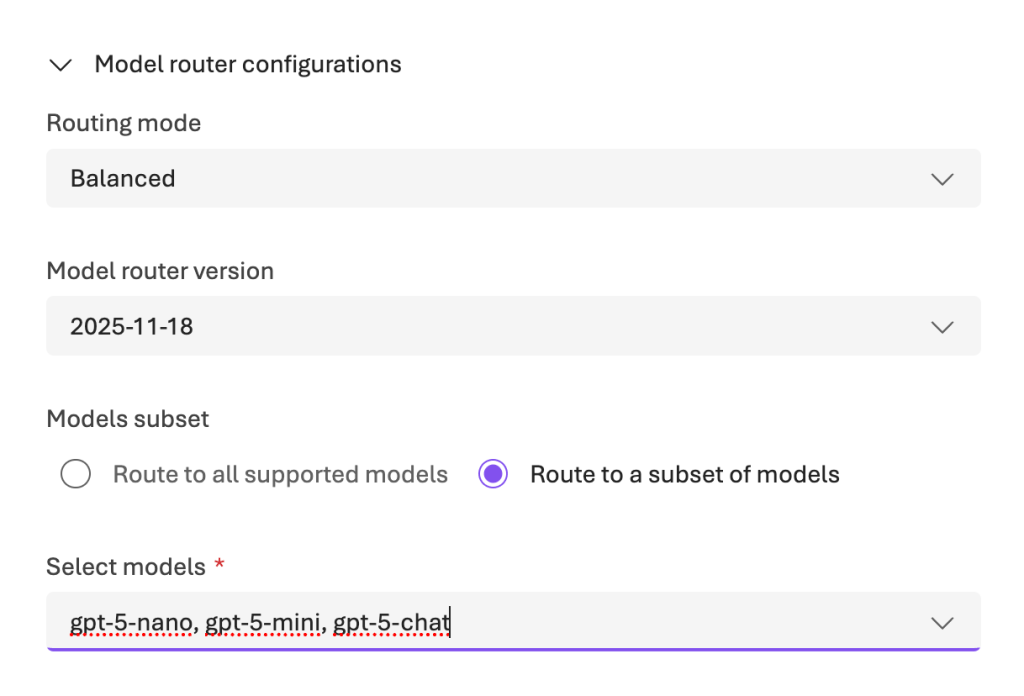Screen dimensions: 1024x696
Task: Click the Balanced routing mode value
Action: point(123,179)
